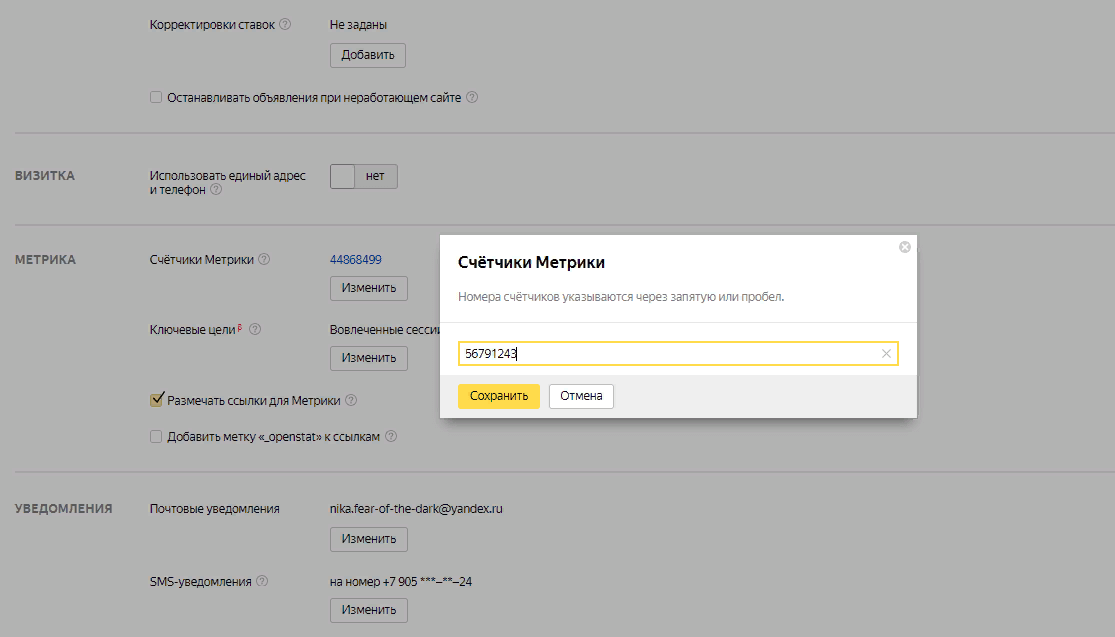Click the counter number input field
This screenshot has width=1115, height=637.
pos(670,353)
